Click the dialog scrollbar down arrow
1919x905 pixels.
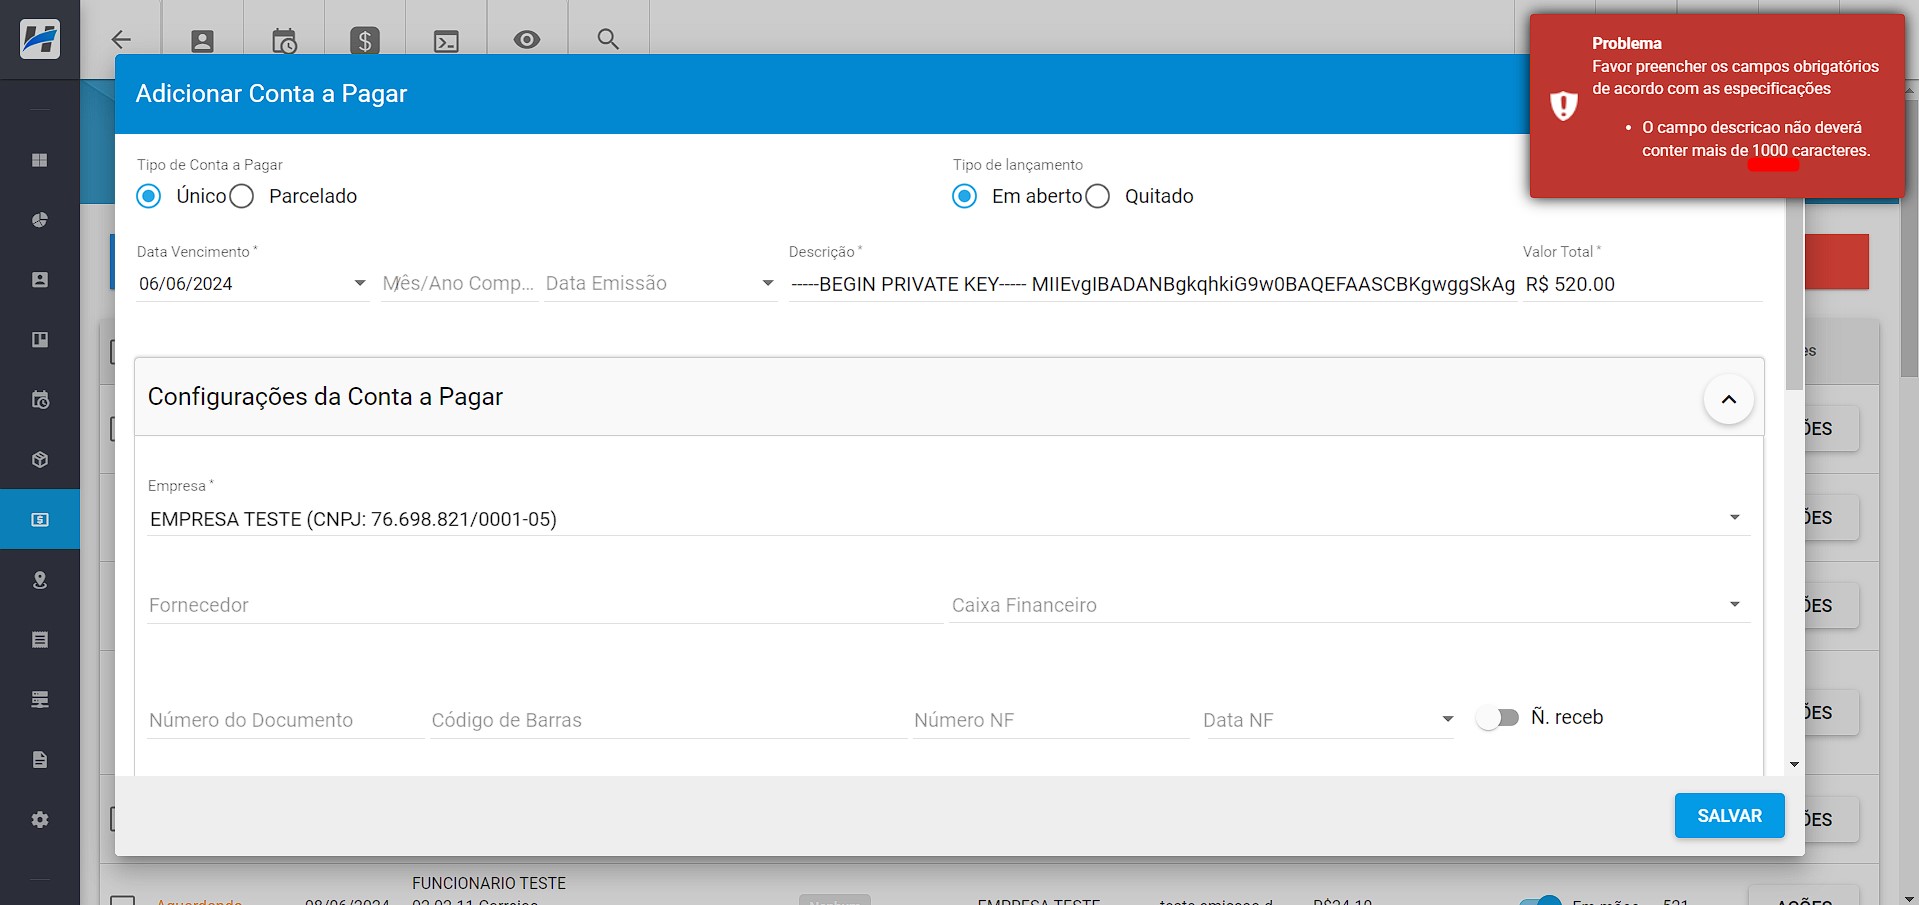[1795, 765]
